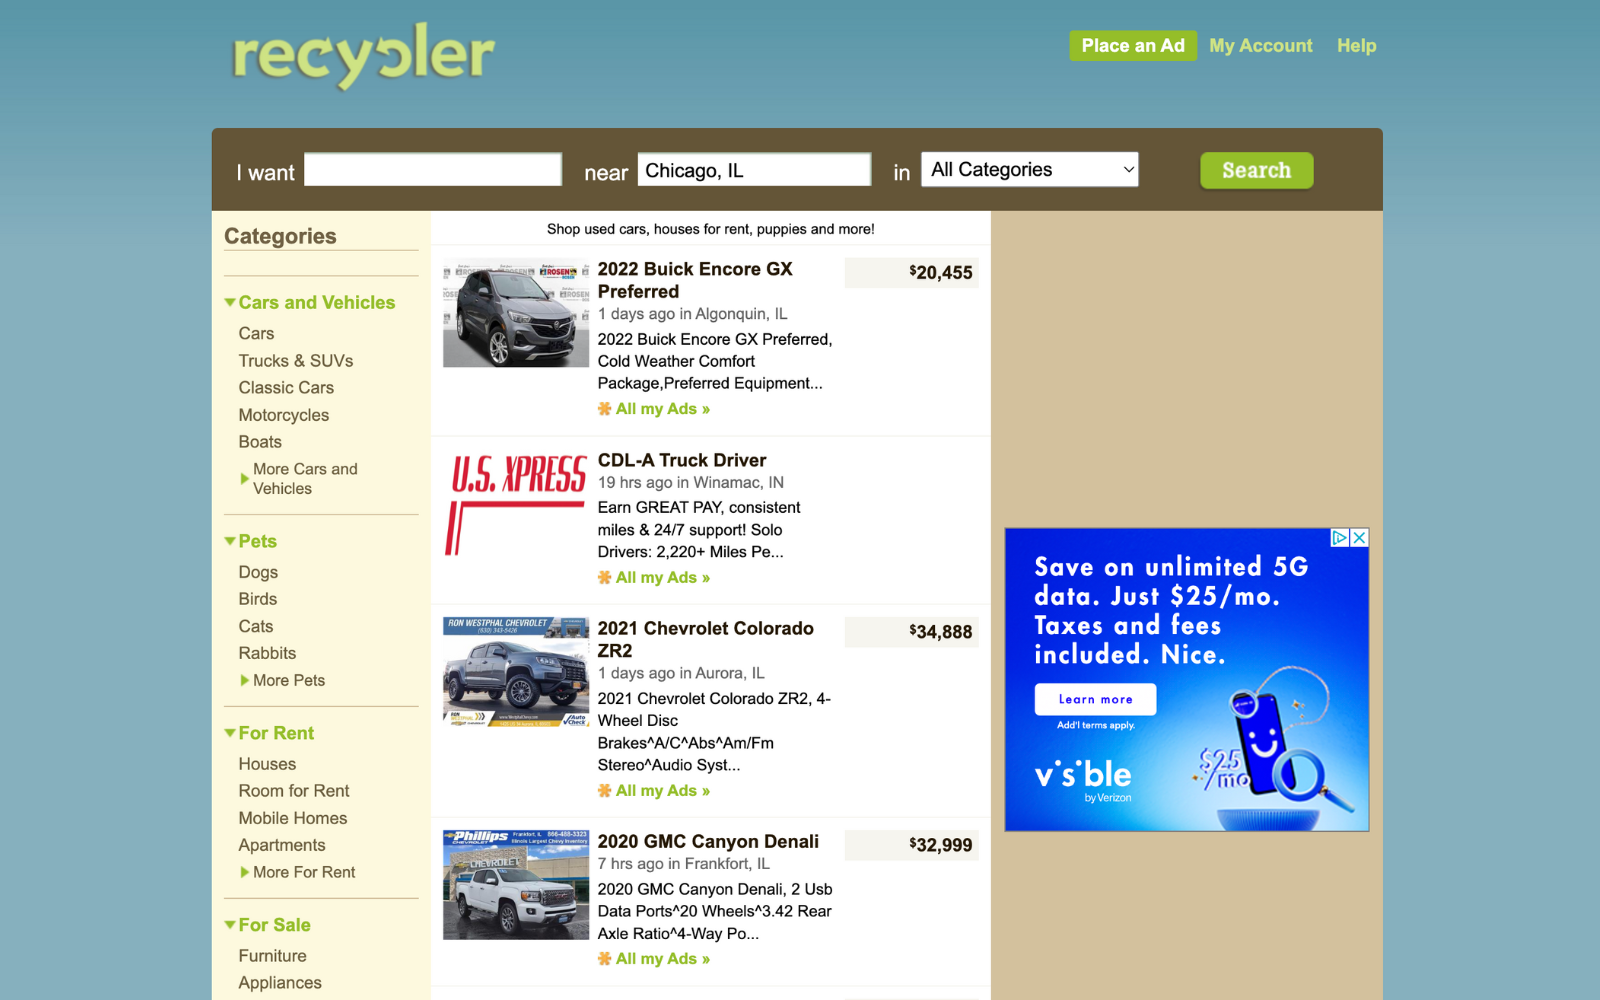Click the AdChoices icon on the ad

1340,538
